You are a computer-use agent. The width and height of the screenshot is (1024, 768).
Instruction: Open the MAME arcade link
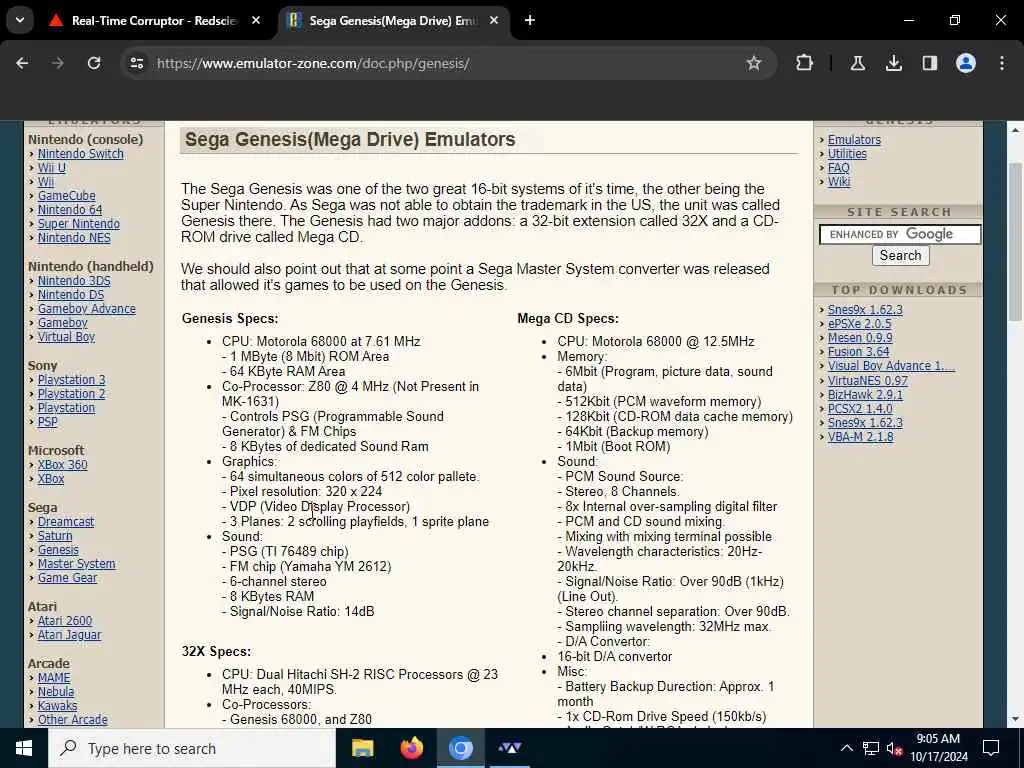54,678
